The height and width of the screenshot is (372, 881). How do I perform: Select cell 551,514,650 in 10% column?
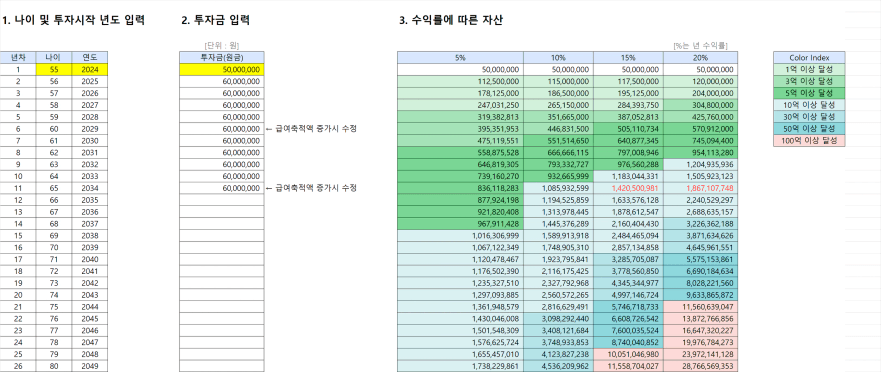(558, 140)
